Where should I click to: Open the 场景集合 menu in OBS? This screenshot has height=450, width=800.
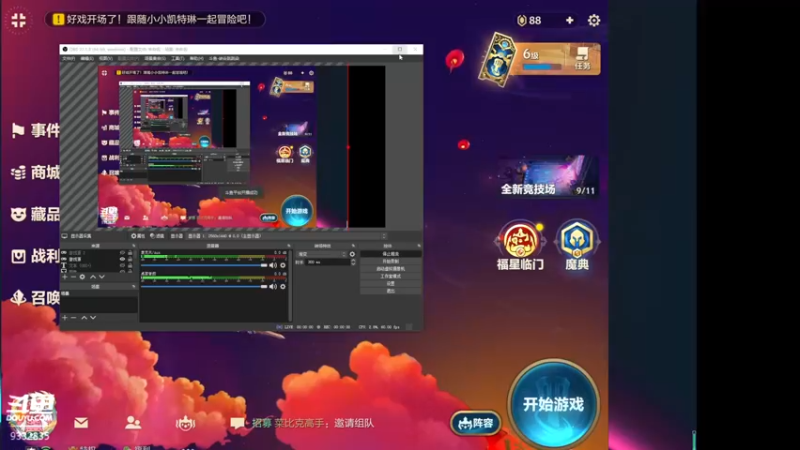click(155, 59)
